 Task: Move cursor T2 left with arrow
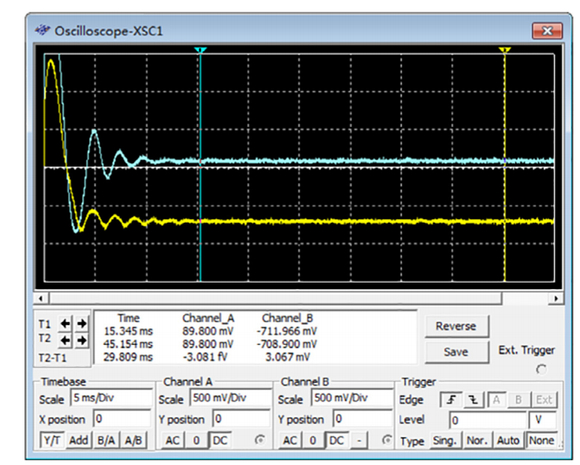(65, 340)
